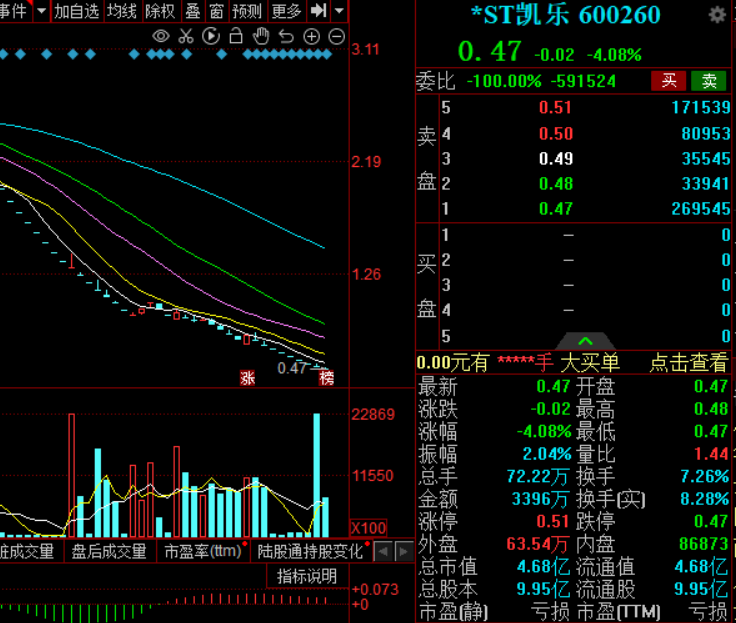Toggle the chart lock icon
The height and width of the screenshot is (623, 736).
tap(236, 36)
